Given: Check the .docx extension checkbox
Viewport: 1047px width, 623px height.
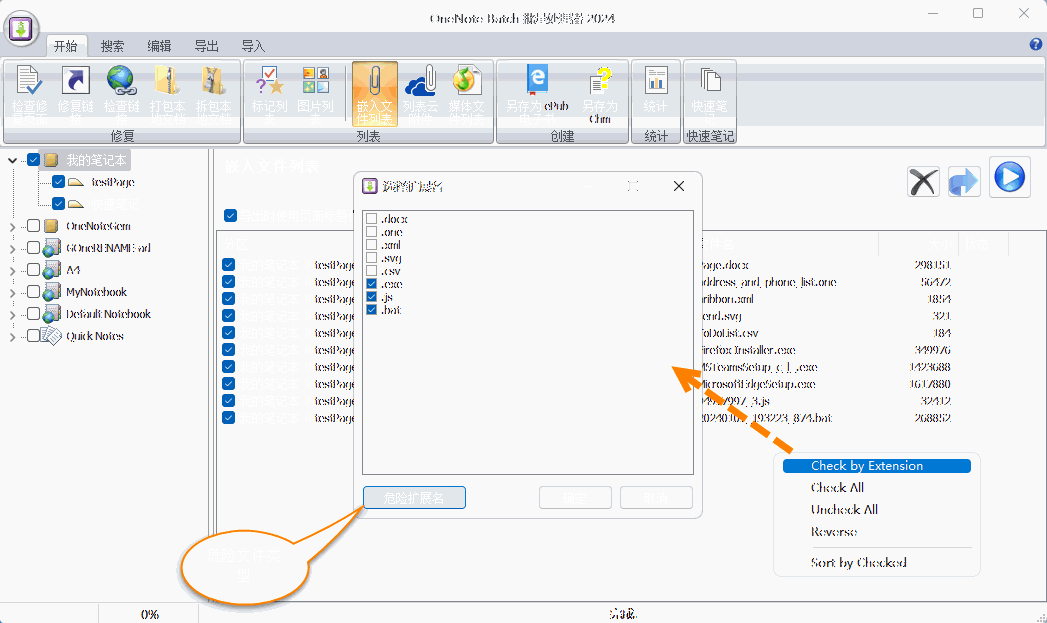Looking at the screenshot, I should (372, 218).
